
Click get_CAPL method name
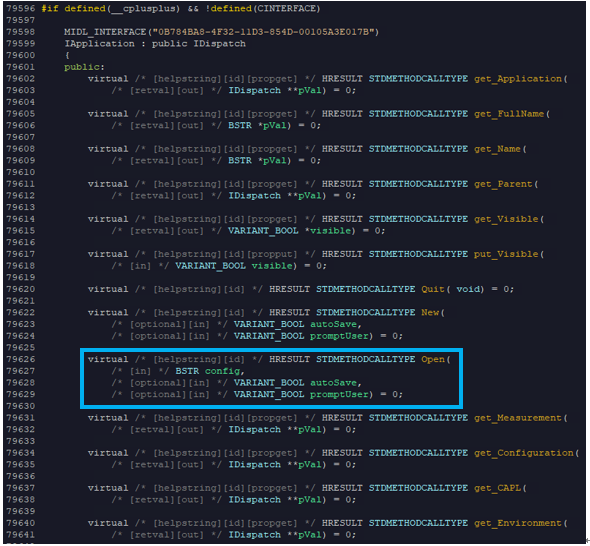[497, 488]
